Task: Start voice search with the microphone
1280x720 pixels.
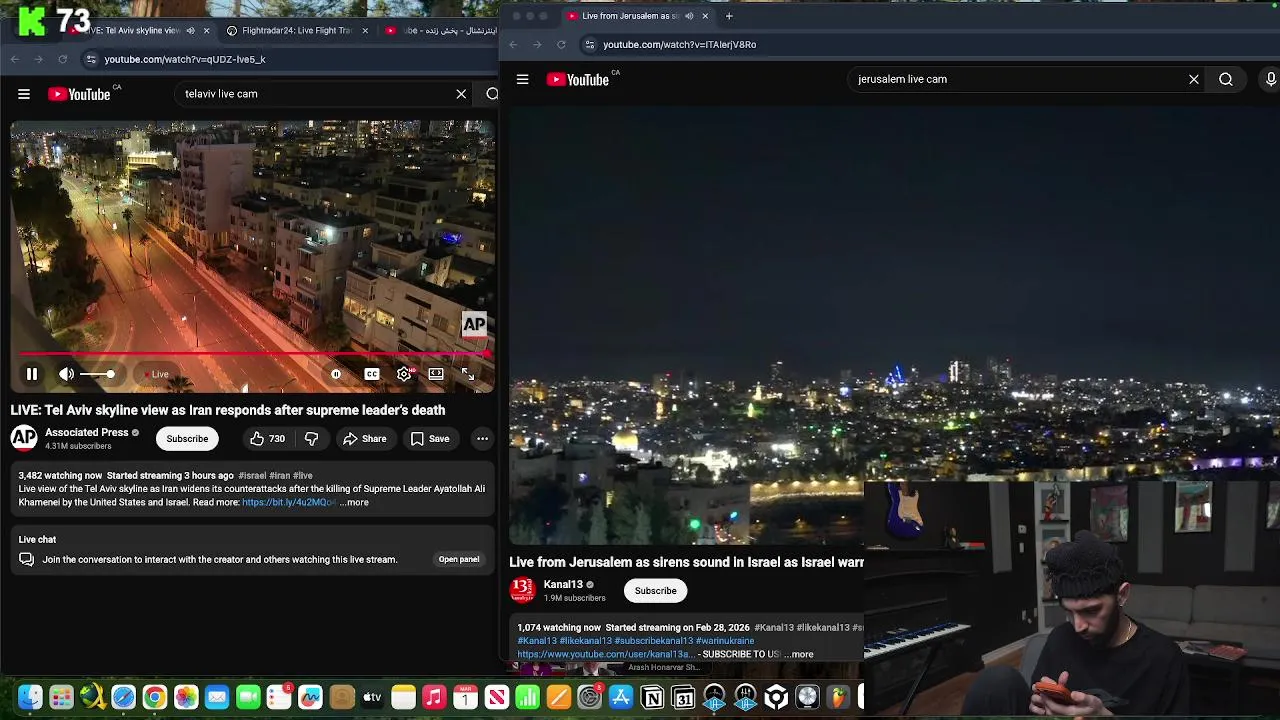Action: (x=1270, y=79)
